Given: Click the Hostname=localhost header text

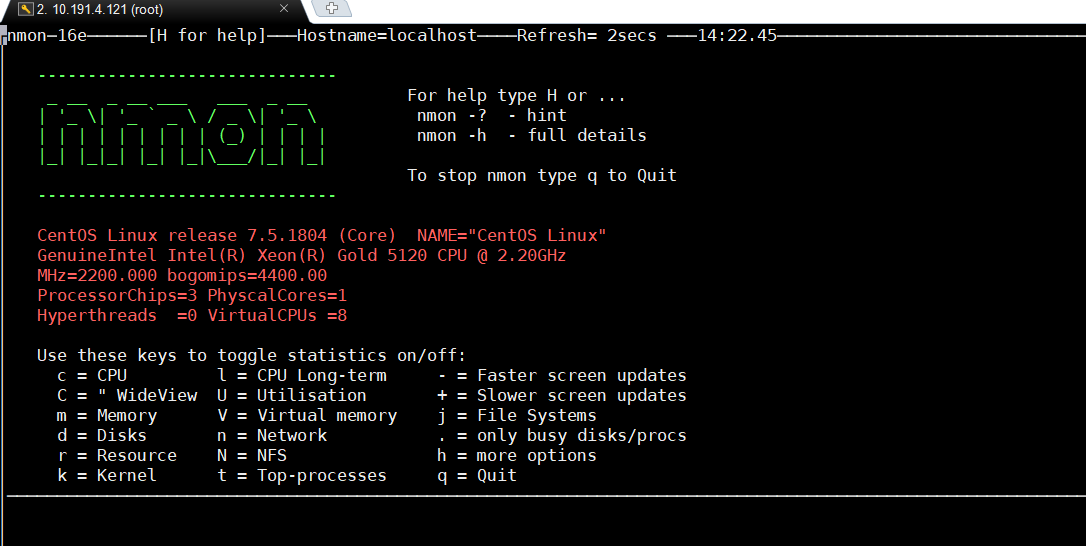Looking at the screenshot, I should (387, 35).
